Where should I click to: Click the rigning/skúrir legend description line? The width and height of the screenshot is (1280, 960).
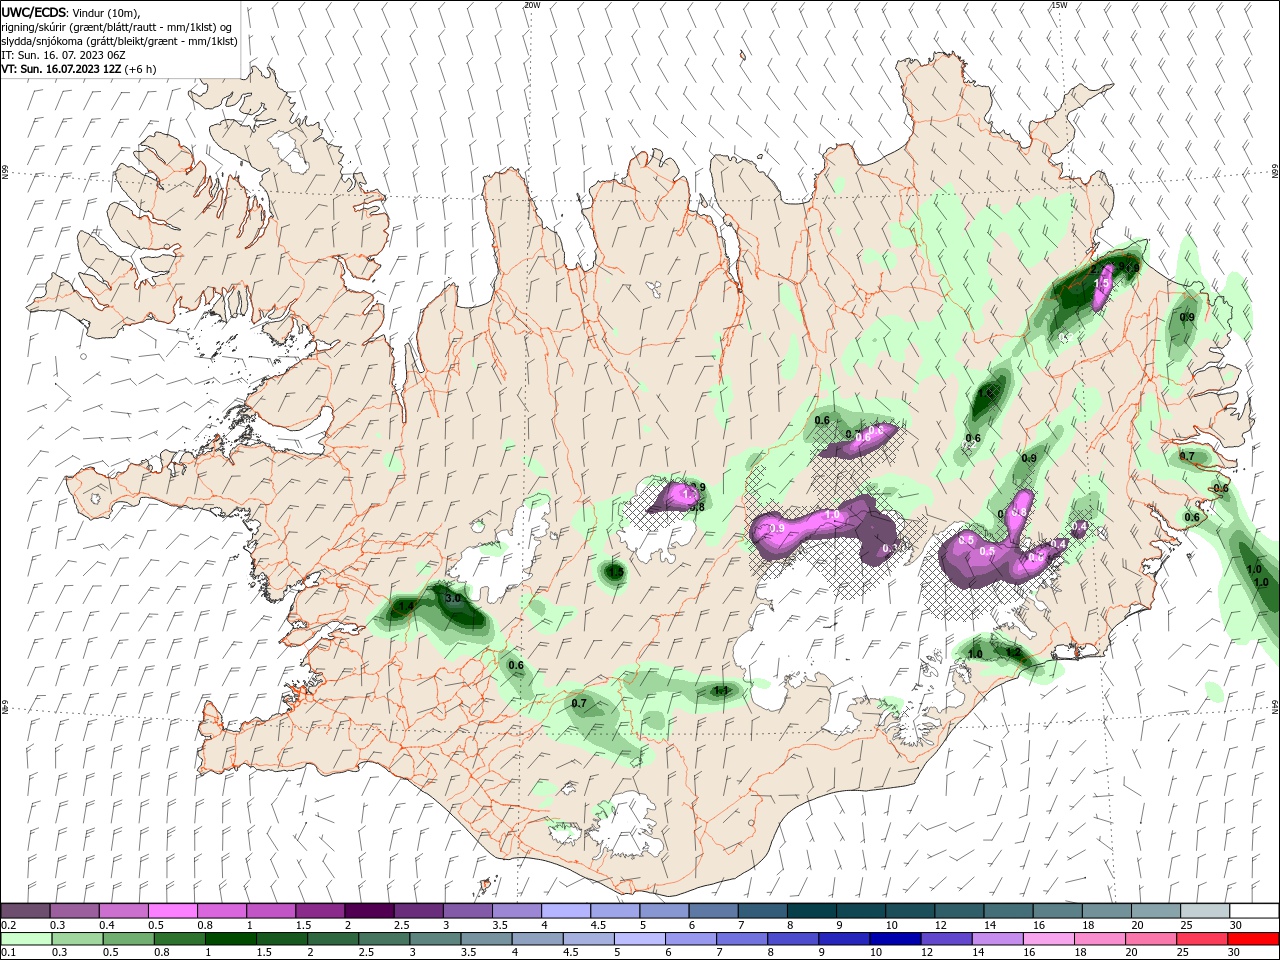point(117,27)
